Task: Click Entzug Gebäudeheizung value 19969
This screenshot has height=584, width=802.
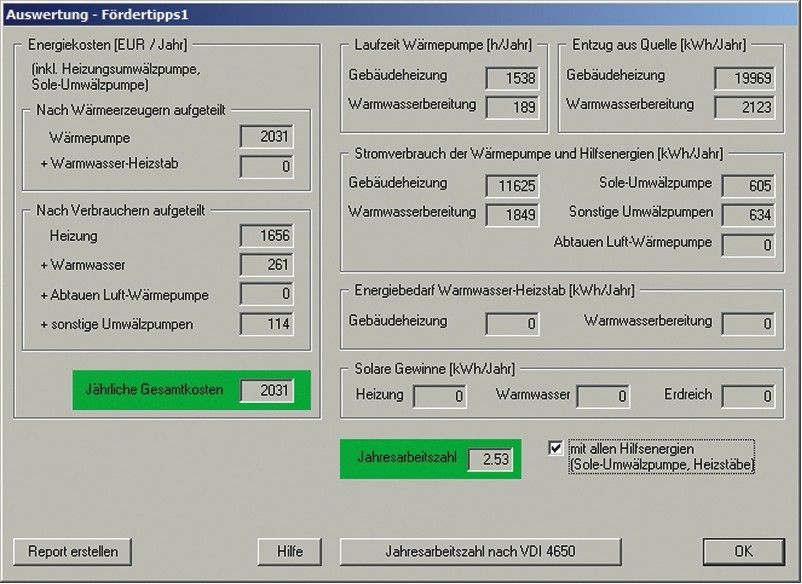Action: [745, 78]
